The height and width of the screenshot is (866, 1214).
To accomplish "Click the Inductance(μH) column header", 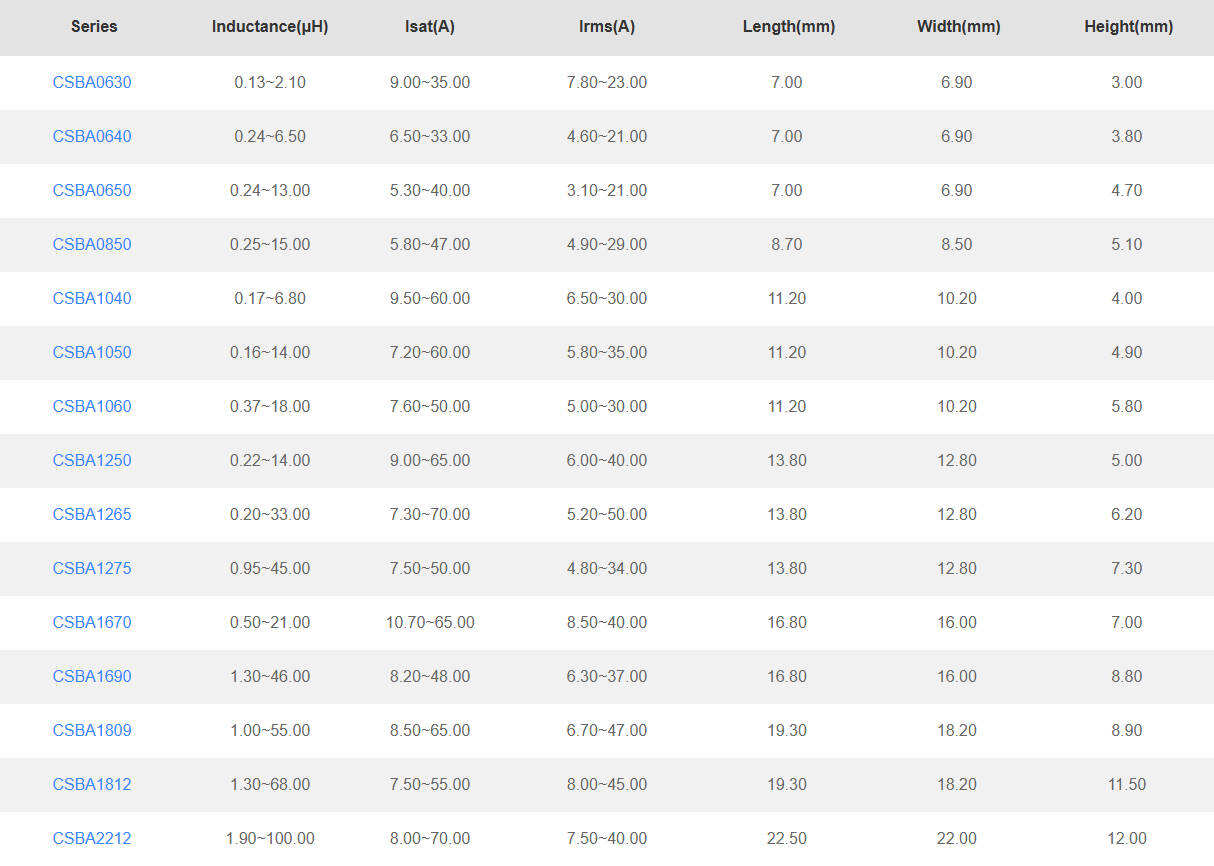I will (x=270, y=27).
